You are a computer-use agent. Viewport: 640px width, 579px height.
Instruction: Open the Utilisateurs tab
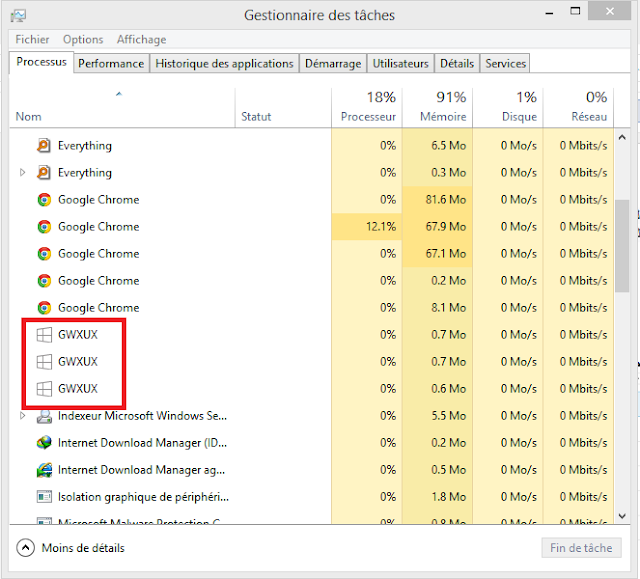click(x=400, y=64)
